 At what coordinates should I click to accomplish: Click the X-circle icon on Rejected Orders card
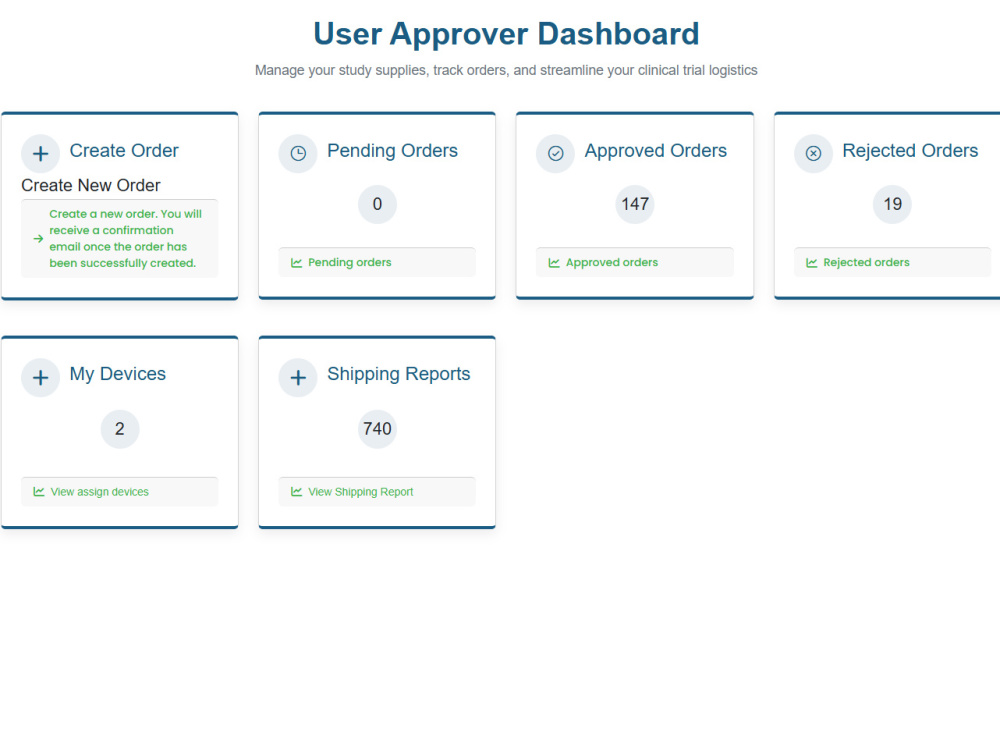pyautogui.click(x=813, y=154)
